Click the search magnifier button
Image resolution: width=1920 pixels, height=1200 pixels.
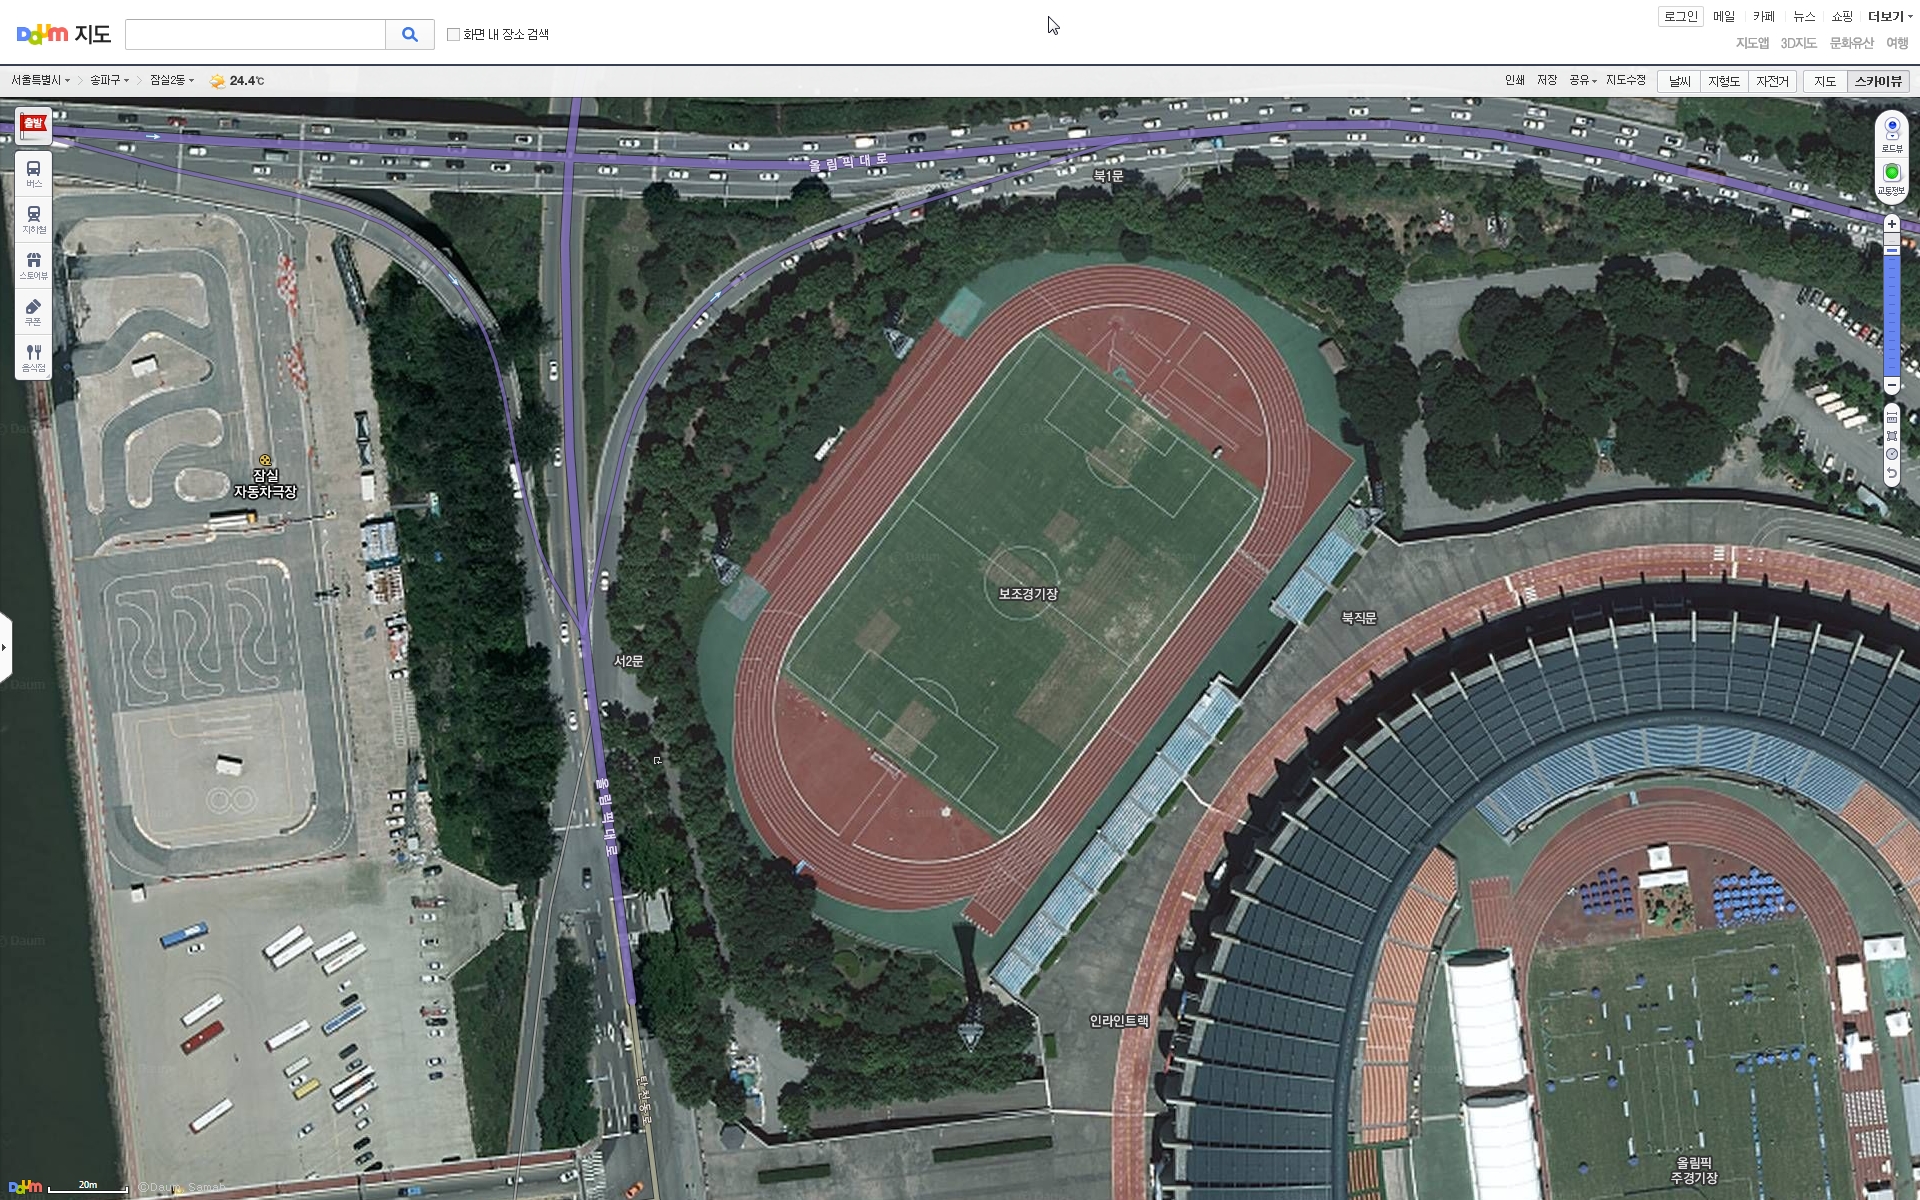[x=410, y=34]
